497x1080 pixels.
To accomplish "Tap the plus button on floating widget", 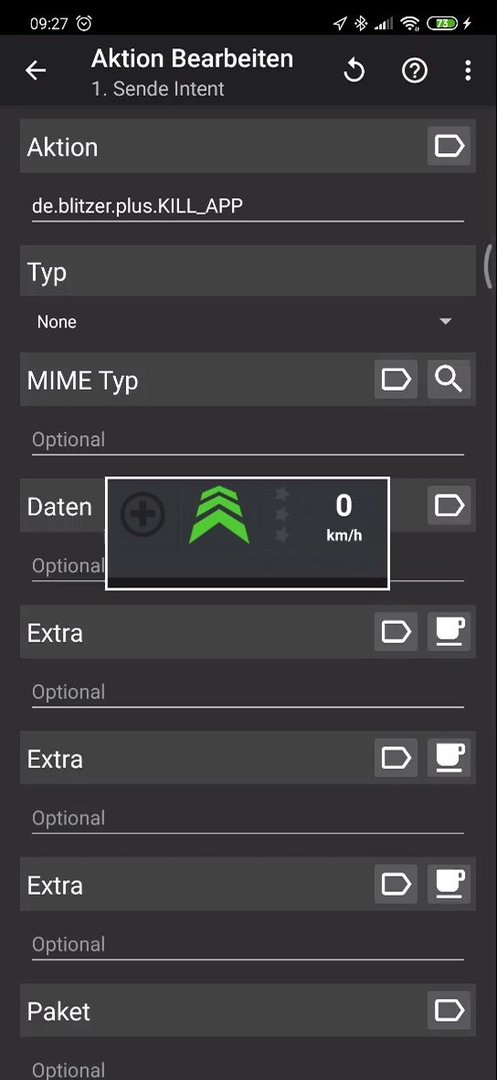I will [x=142, y=515].
